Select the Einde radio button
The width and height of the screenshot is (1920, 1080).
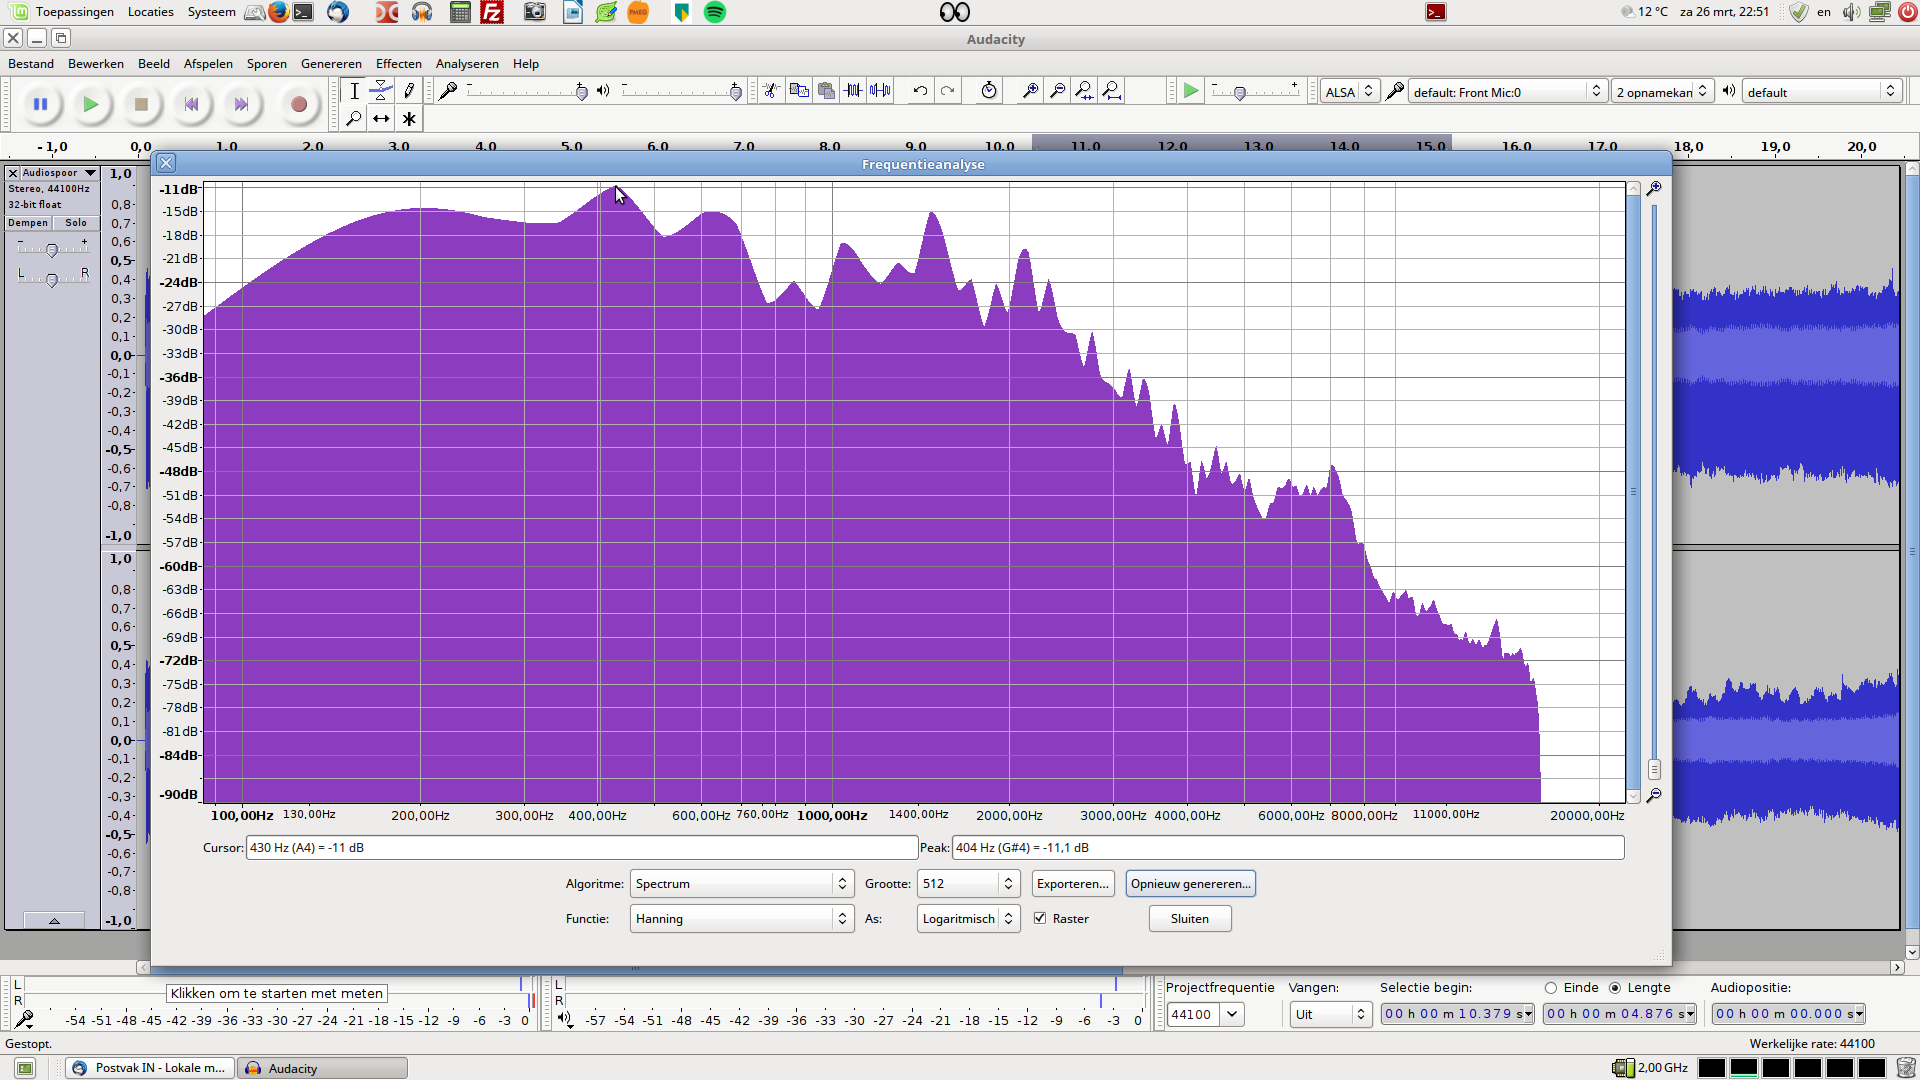(1551, 988)
